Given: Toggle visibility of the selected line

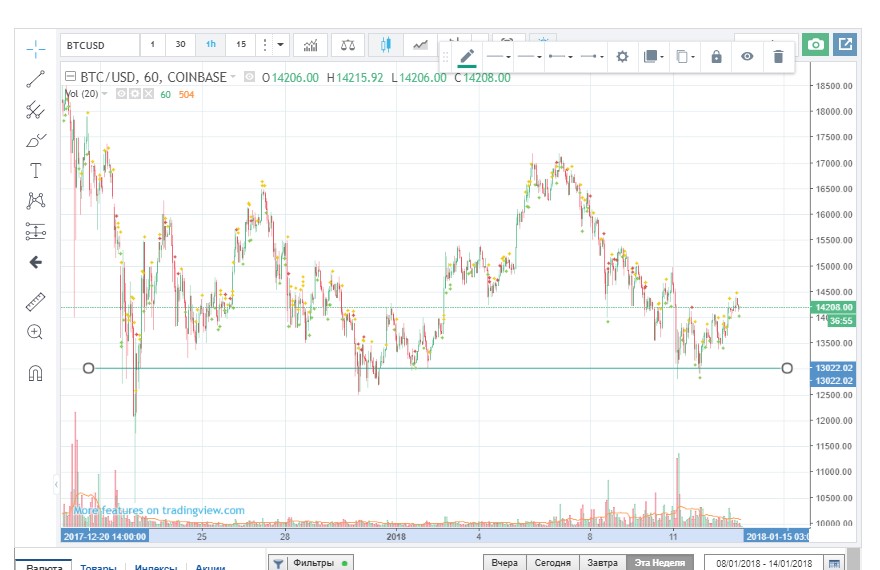Looking at the screenshot, I should [x=747, y=57].
